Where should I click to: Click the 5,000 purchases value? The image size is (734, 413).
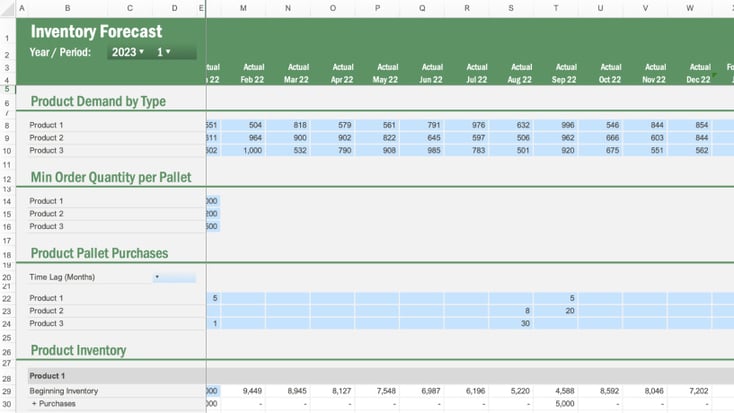[x=556, y=404]
